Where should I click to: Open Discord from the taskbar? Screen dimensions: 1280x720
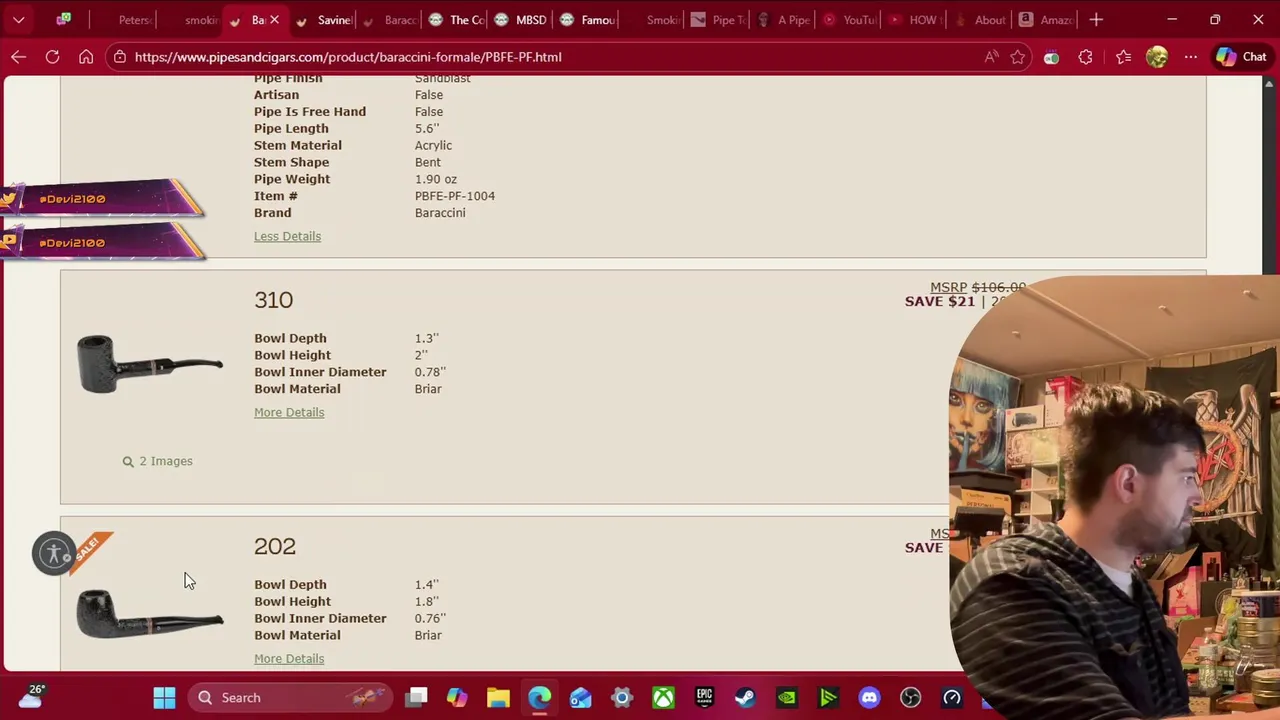coord(869,697)
